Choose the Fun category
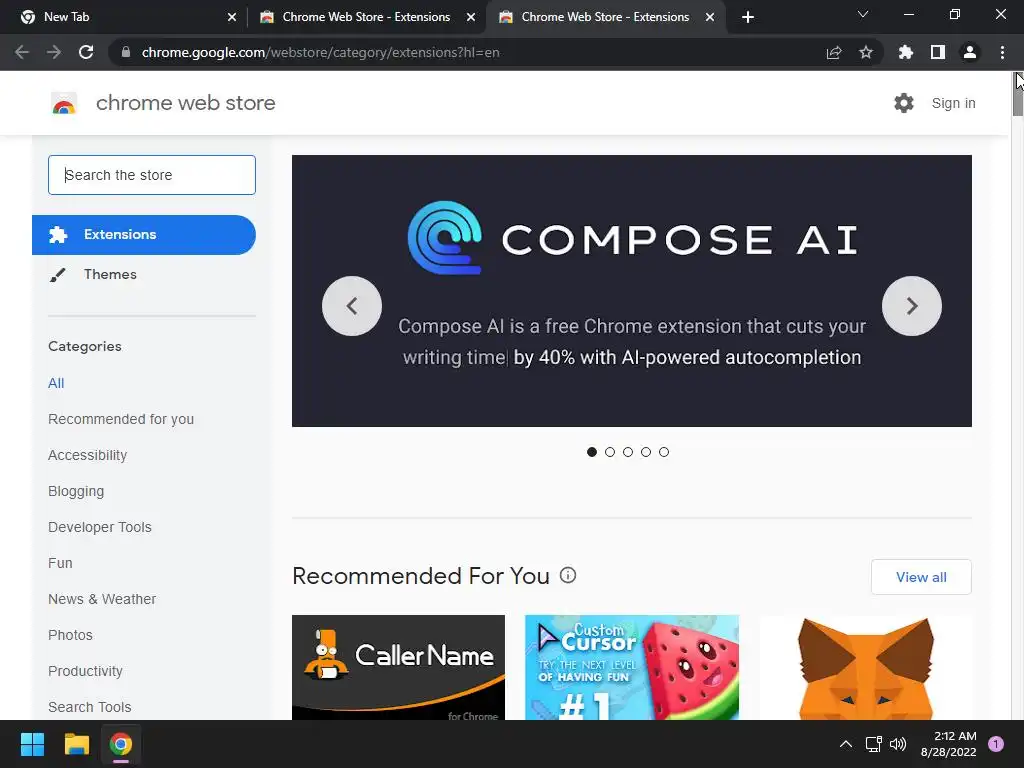The height and width of the screenshot is (768, 1024). coord(60,563)
